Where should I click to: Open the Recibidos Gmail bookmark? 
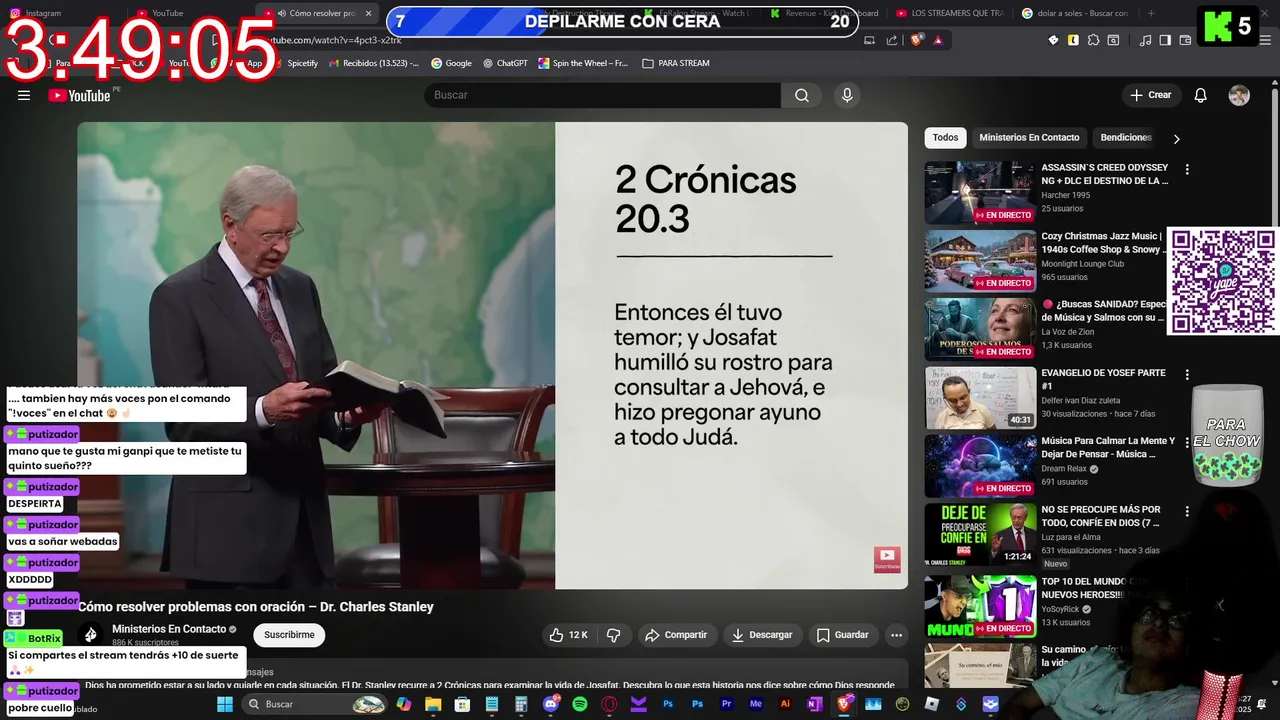coord(372,63)
